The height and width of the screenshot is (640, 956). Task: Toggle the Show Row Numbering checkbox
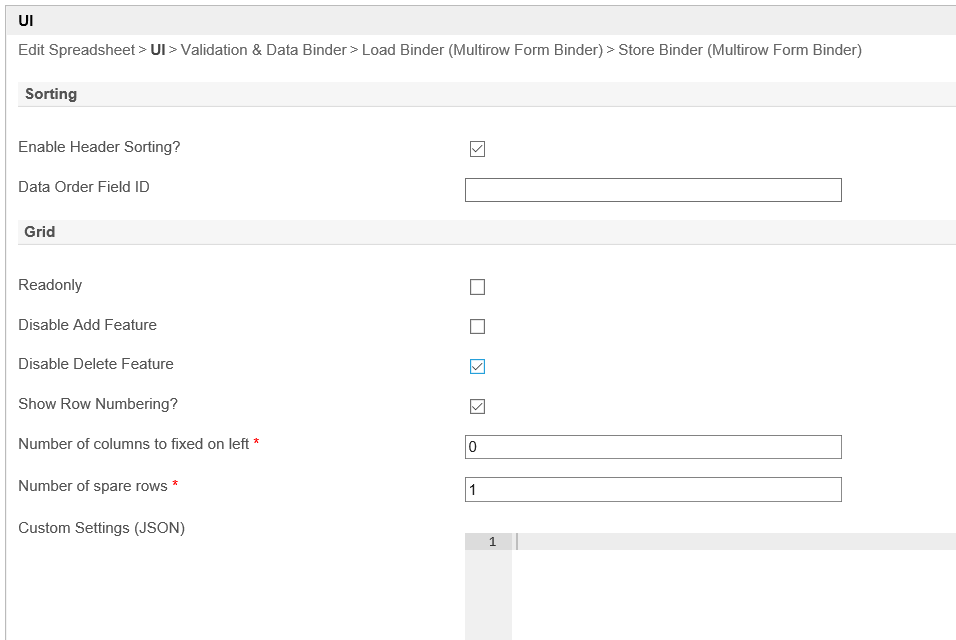click(x=477, y=406)
